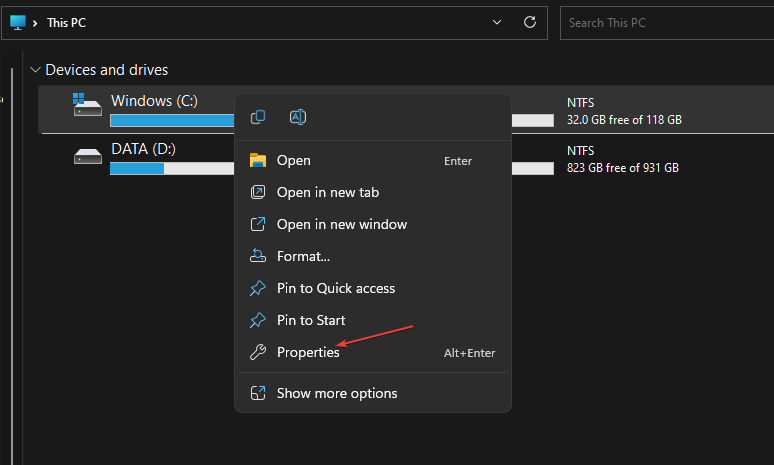This screenshot has height=465, width=774.
Task: Click the Devices and drives heading
Action: pyautogui.click(x=107, y=70)
